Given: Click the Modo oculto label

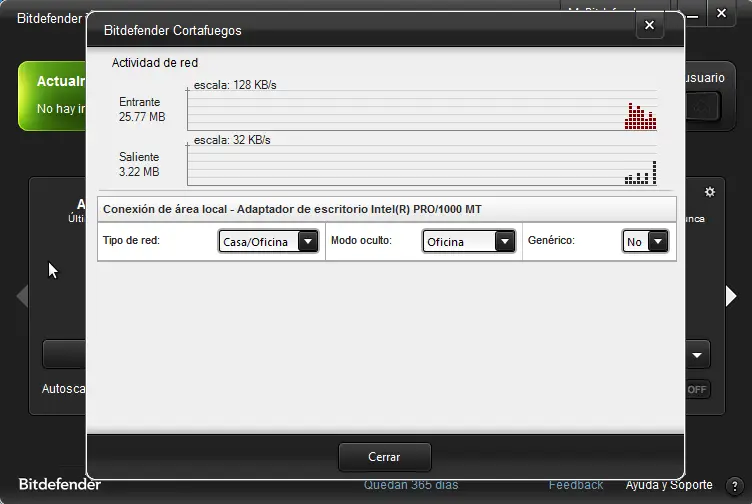Looking at the screenshot, I should [x=362, y=240].
